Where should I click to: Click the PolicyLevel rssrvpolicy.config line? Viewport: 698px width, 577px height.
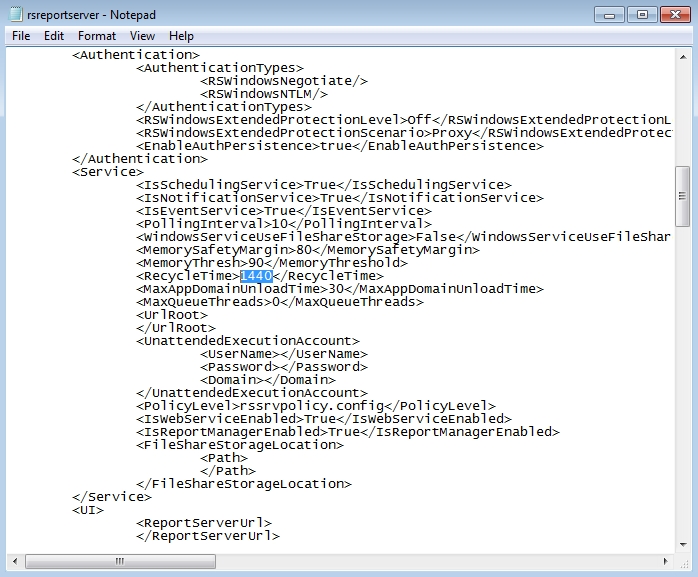316,406
